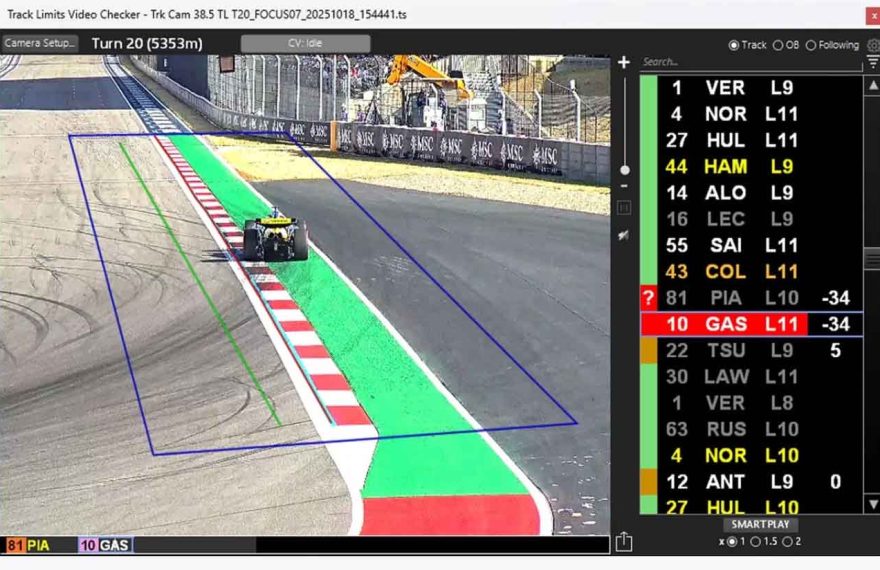
Task: Open the list filter icon beside search
Action: pos(871,62)
